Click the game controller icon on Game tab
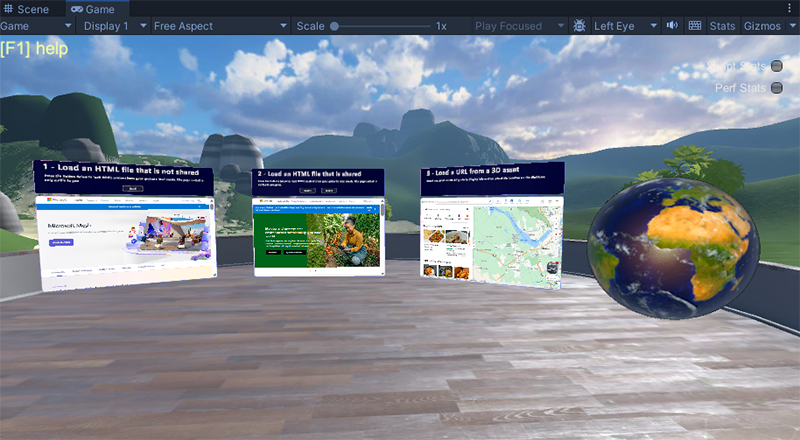 click(77, 9)
